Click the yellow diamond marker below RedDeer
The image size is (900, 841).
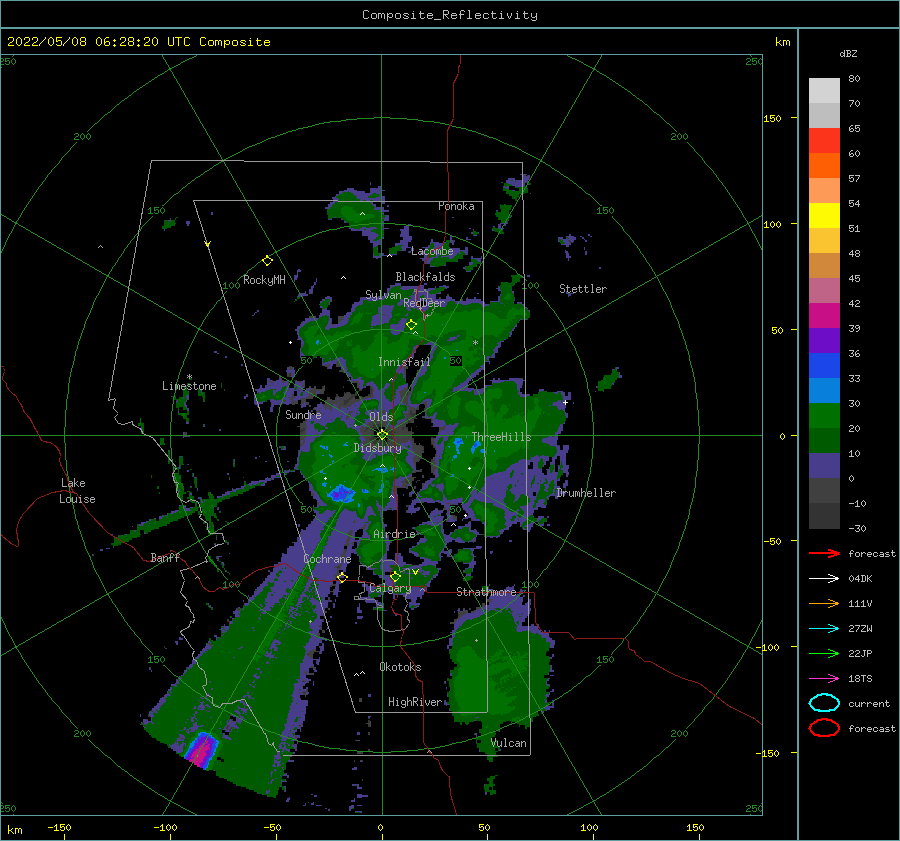pyautogui.click(x=411, y=325)
